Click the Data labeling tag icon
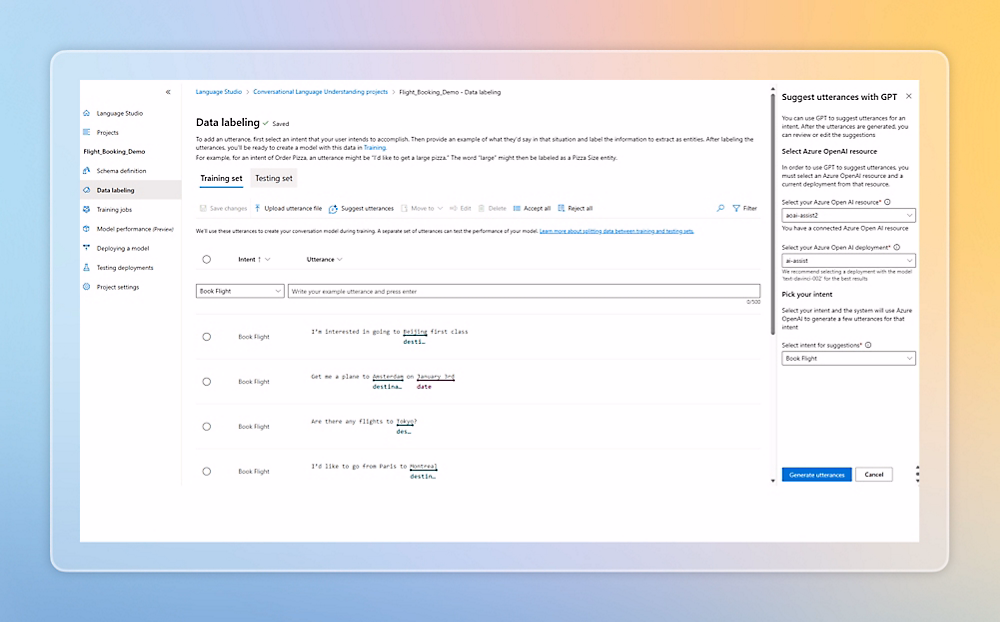This screenshot has width=1000, height=622. click(x=86, y=190)
